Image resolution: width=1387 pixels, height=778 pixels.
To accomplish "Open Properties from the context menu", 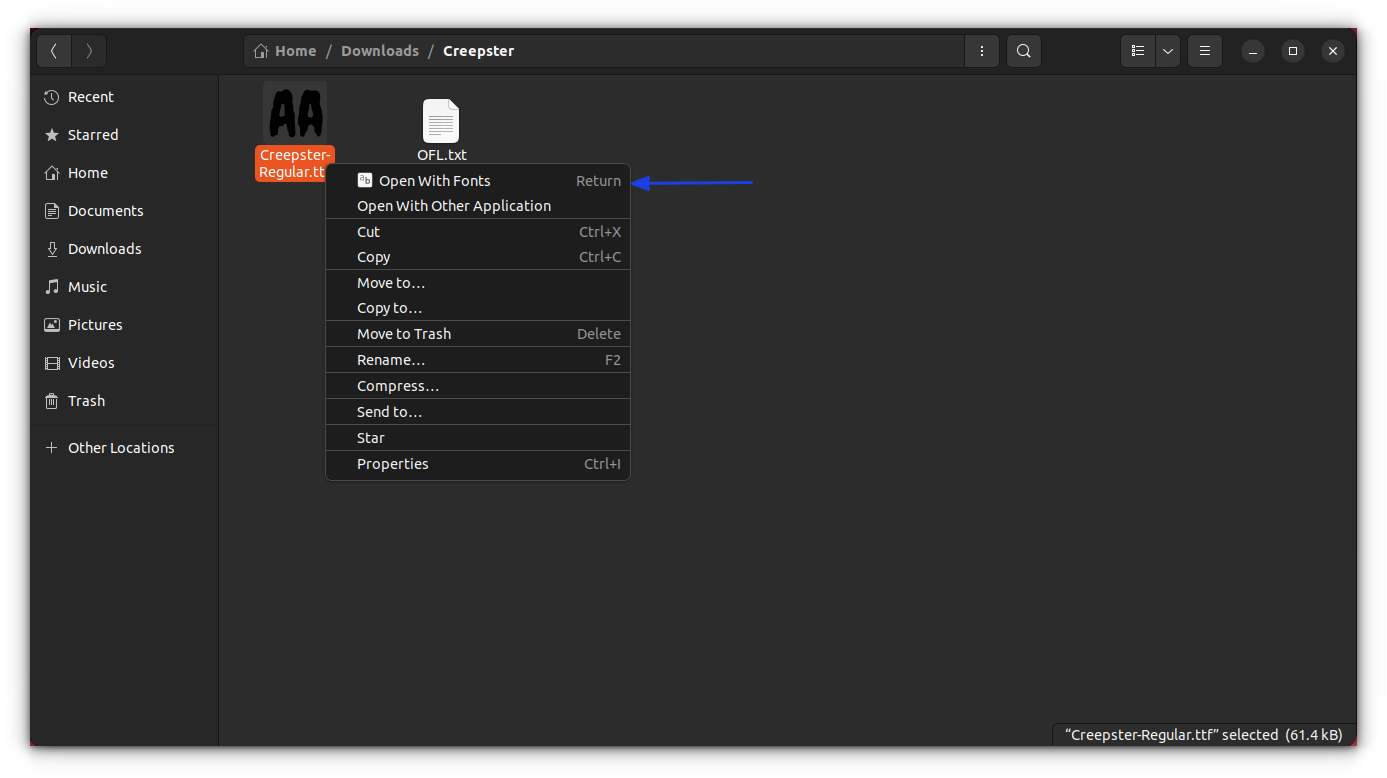I will (392, 463).
